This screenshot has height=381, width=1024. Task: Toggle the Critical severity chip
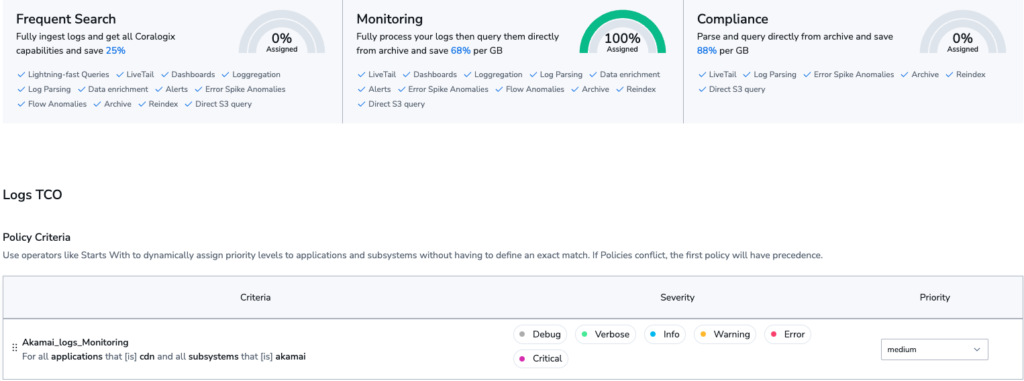click(x=541, y=359)
